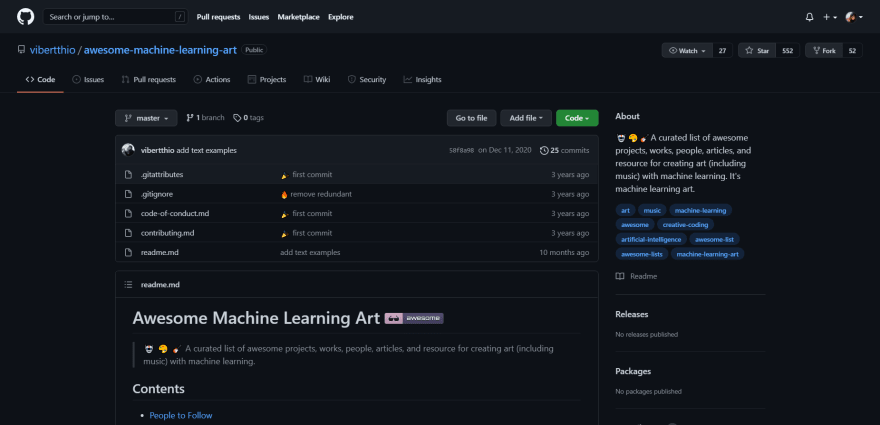Open People to Follow contents link

[x=181, y=415]
